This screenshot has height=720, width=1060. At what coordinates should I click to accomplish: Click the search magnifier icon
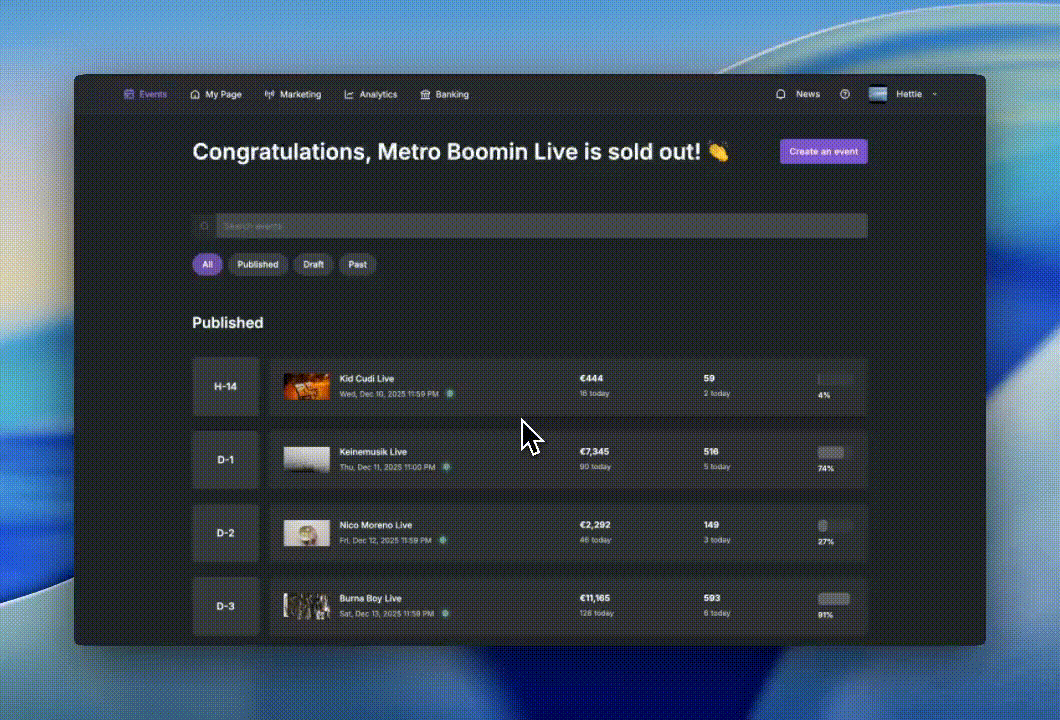[205, 226]
